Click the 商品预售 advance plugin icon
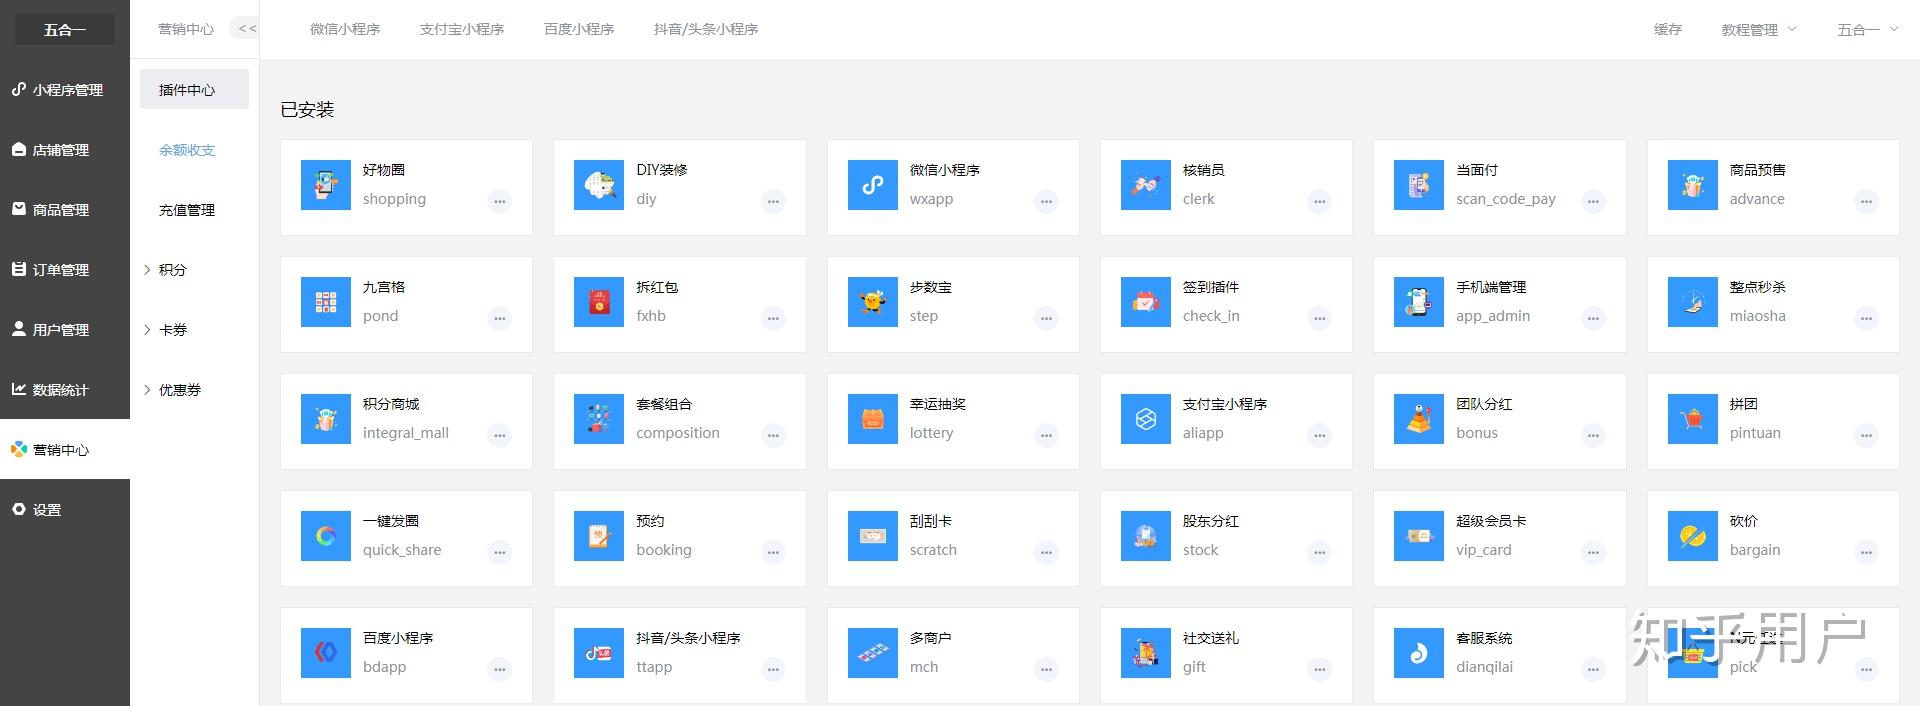This screenshot has height=706, width=1920. [1693, 185]
